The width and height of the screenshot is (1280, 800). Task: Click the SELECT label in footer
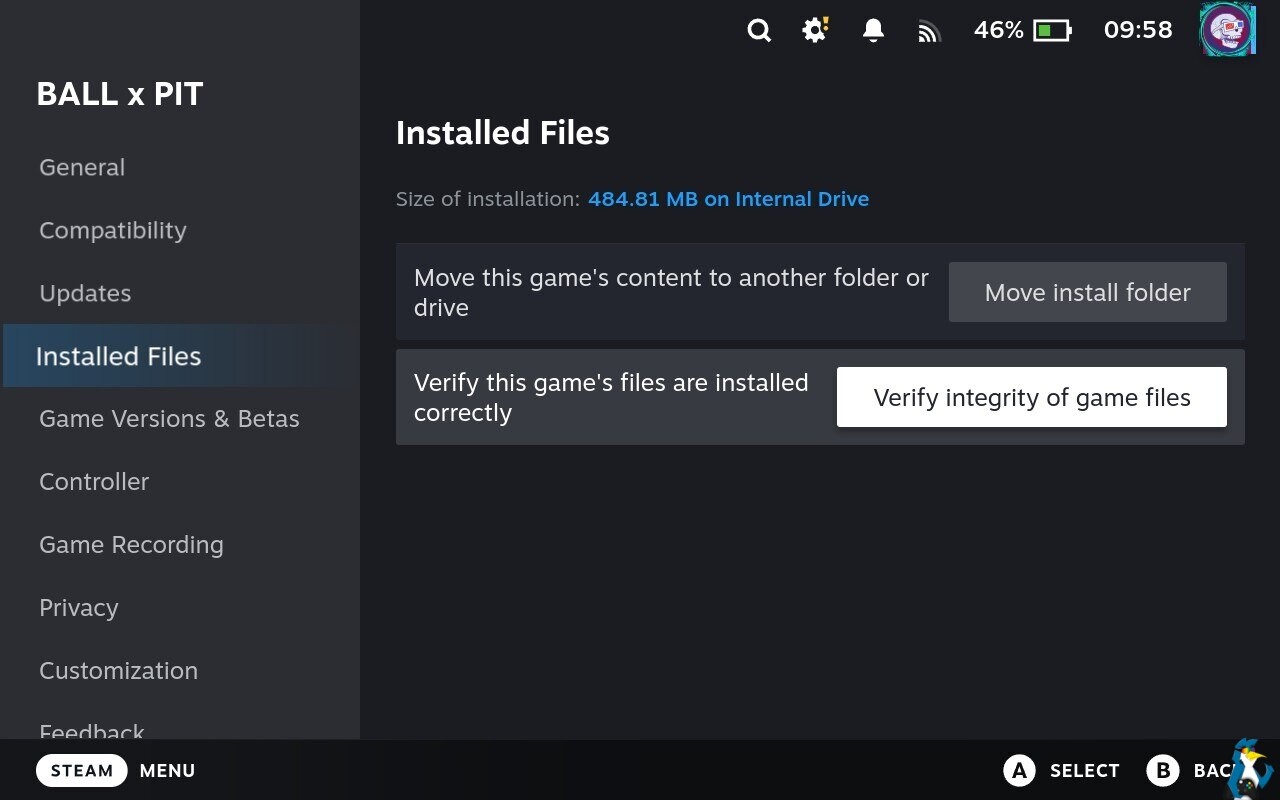tap(1085, 770)
